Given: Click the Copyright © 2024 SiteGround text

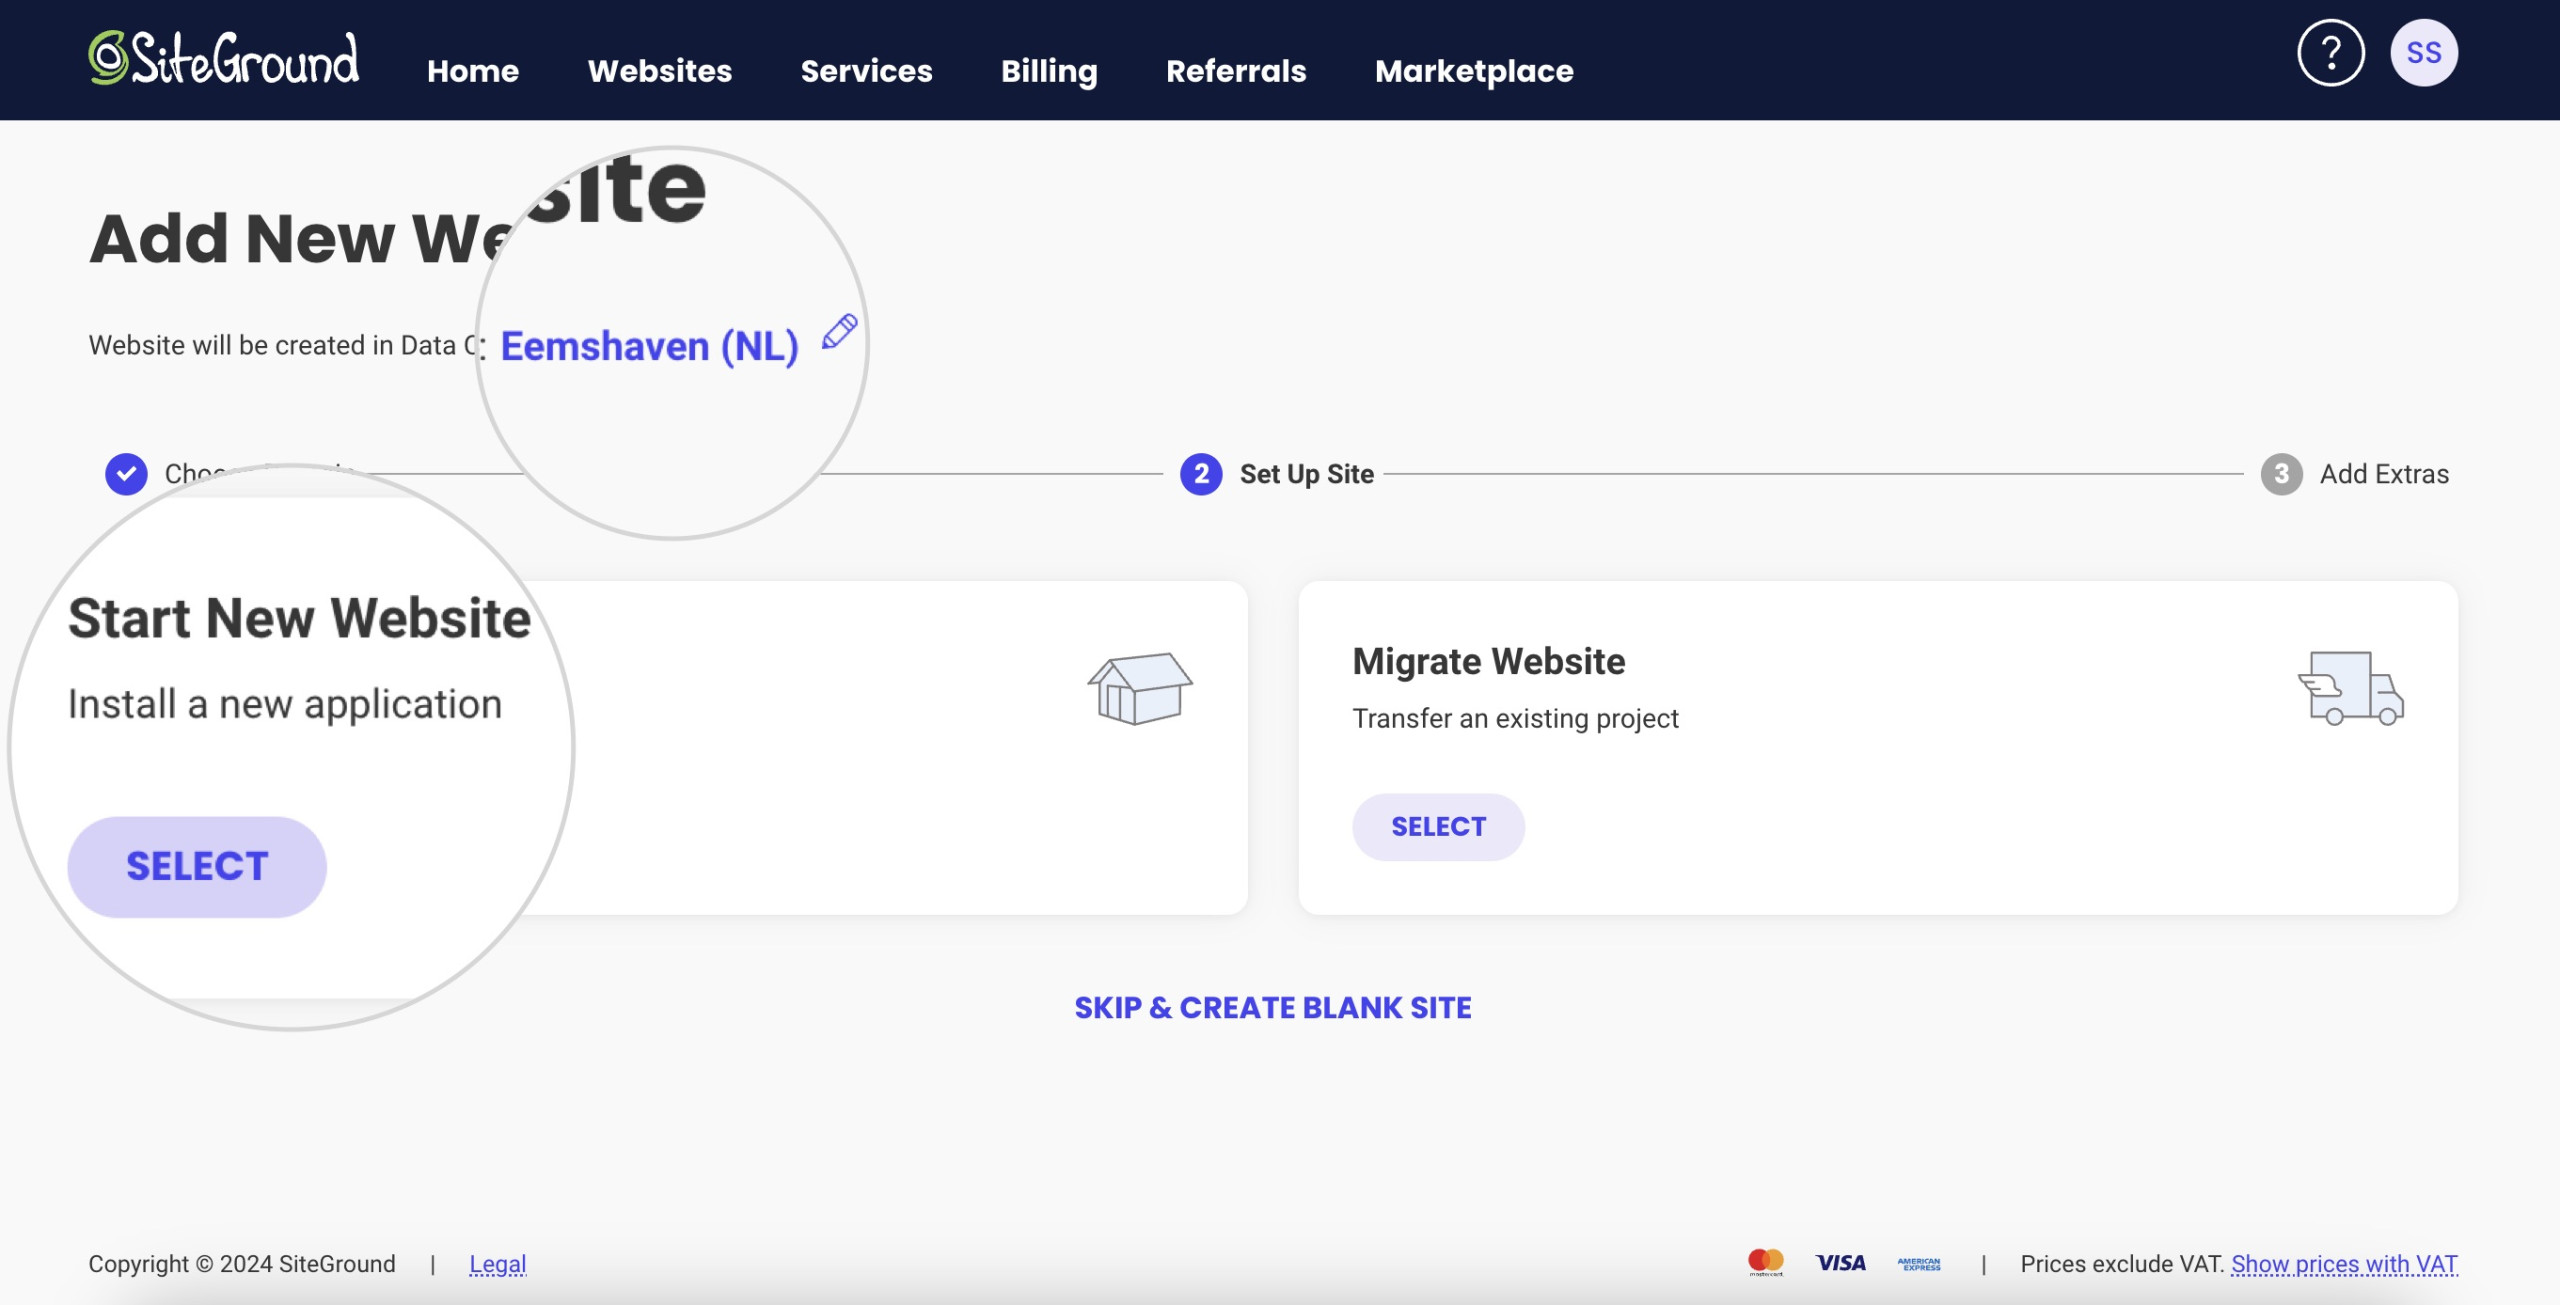Looking at the screenshot, I should pos(242,1264).
